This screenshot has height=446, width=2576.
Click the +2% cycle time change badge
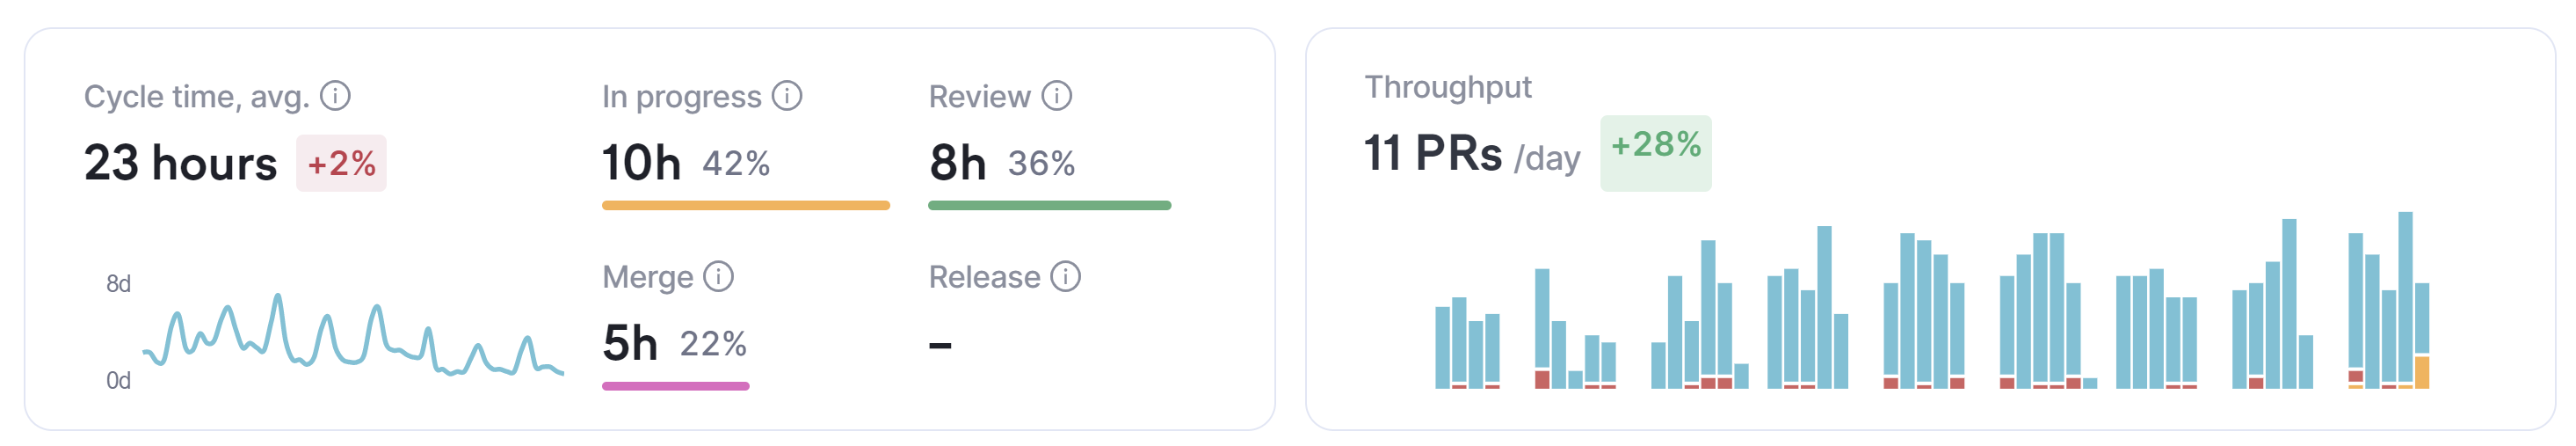(x=341, y=163)
